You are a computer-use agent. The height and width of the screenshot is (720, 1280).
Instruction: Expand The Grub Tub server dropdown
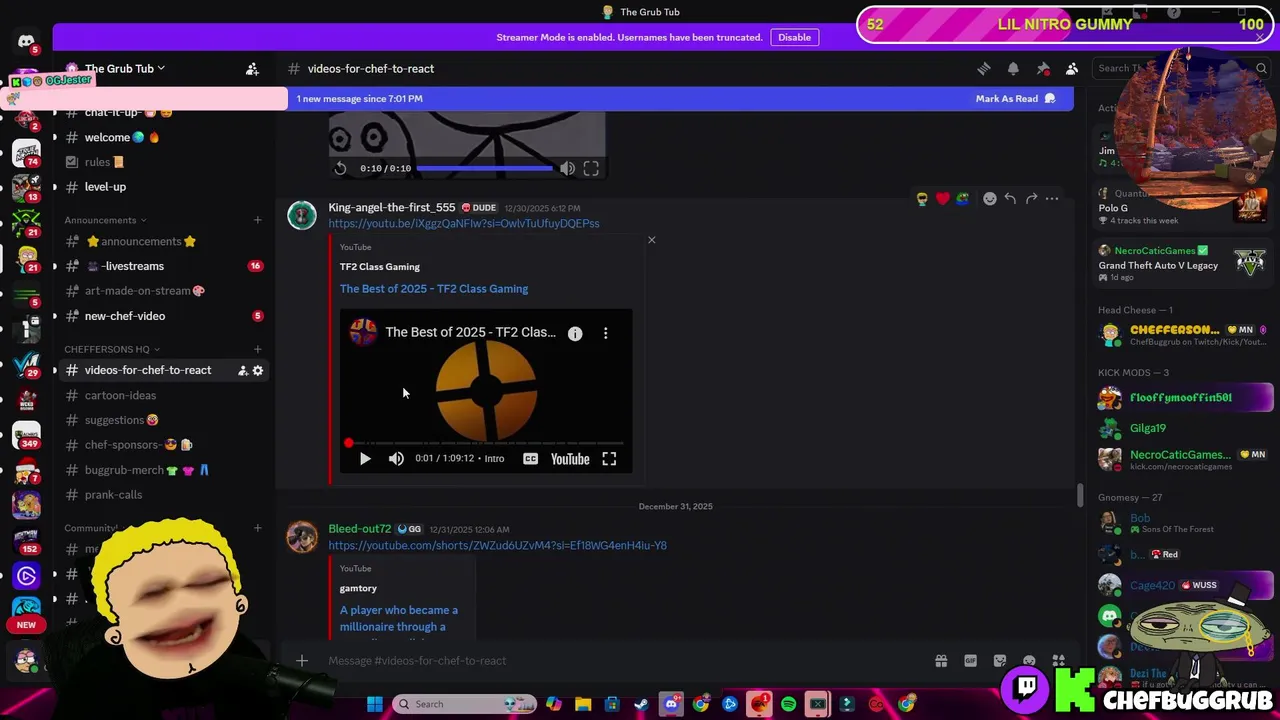pos(125,68)
